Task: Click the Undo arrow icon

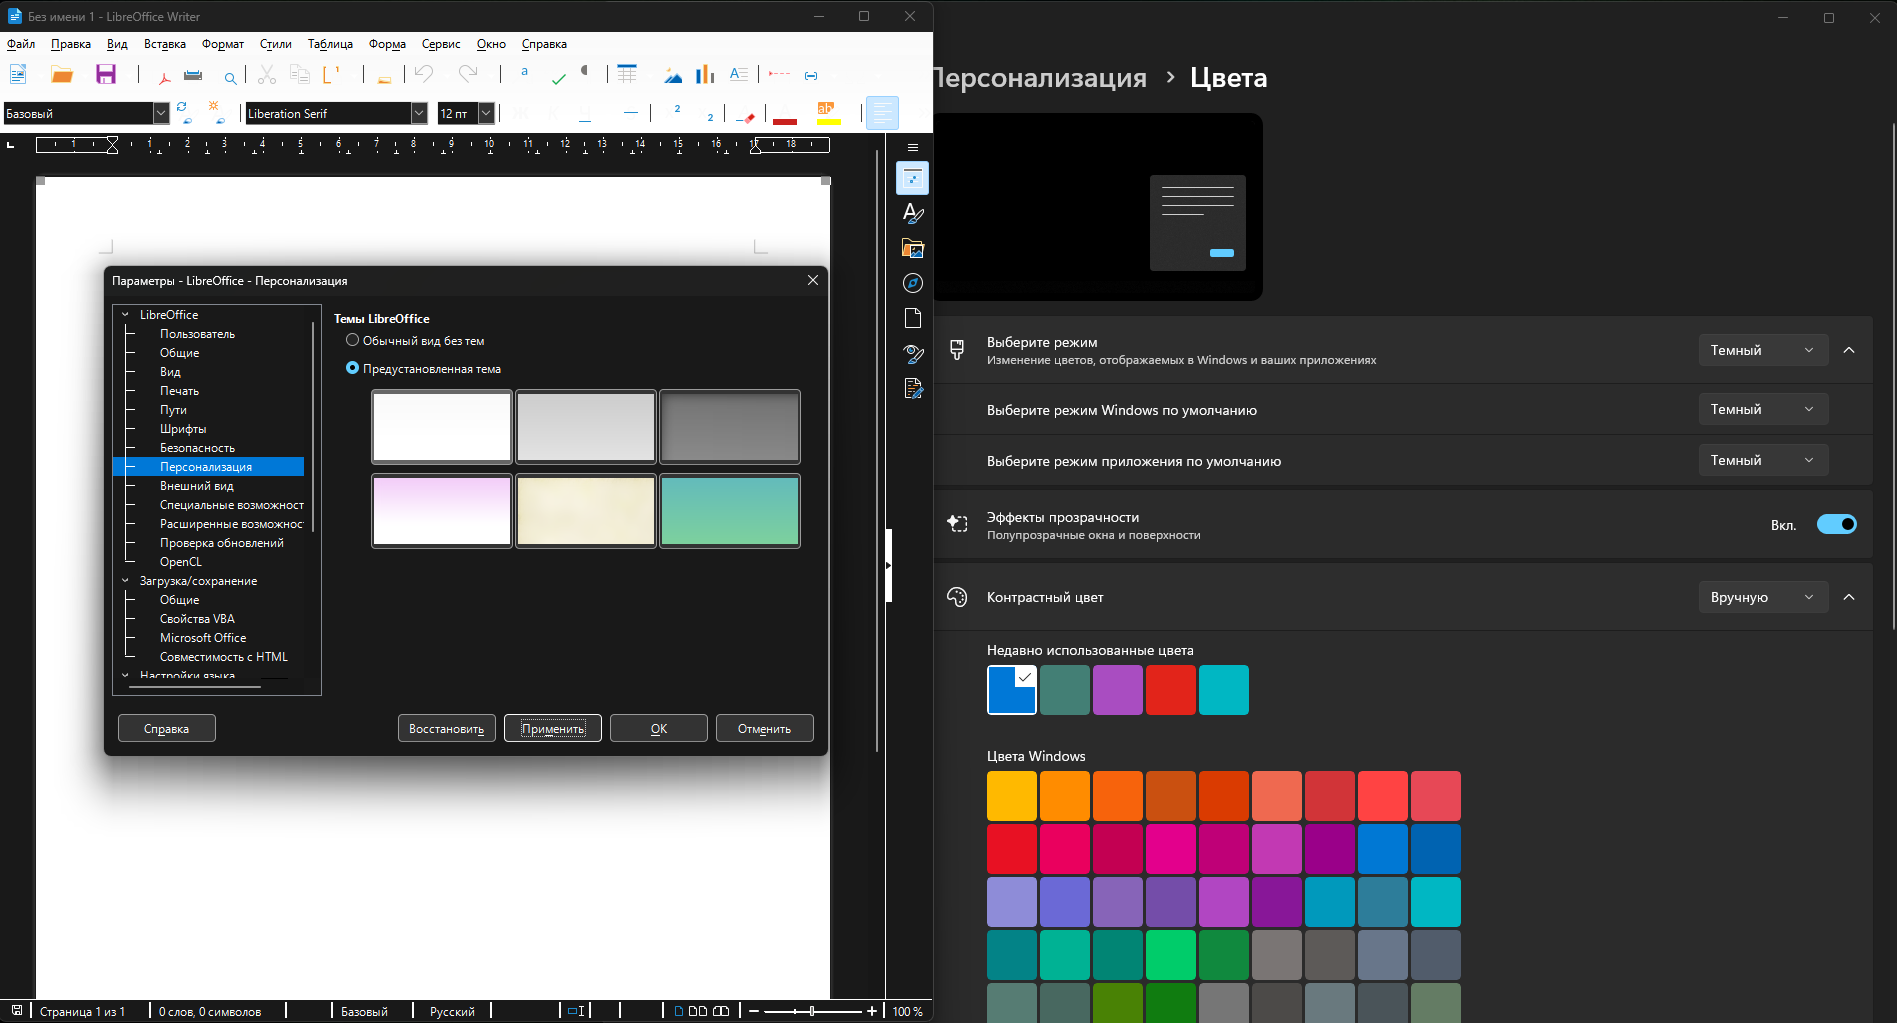Action: tap(424, 74)
